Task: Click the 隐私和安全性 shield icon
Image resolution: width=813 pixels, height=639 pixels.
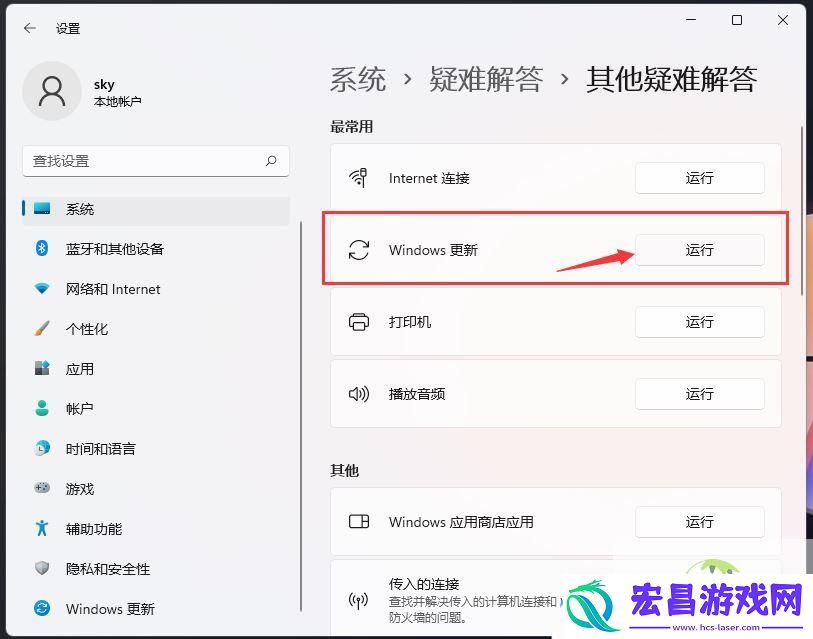Action: click(42, 568)
